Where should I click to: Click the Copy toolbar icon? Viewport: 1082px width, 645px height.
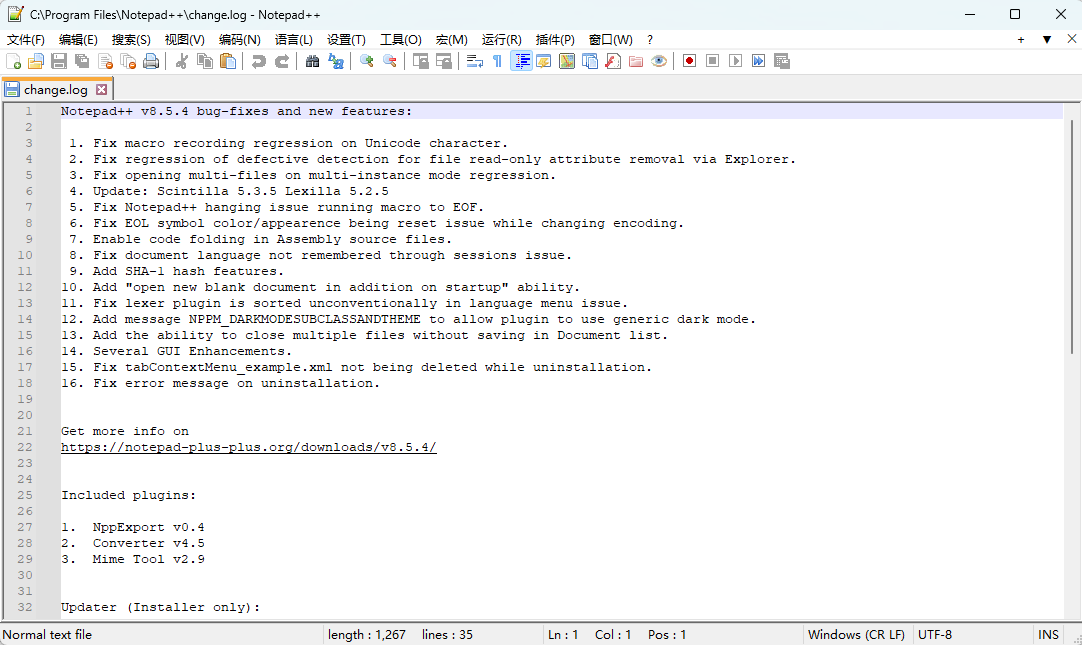point(205,61)
